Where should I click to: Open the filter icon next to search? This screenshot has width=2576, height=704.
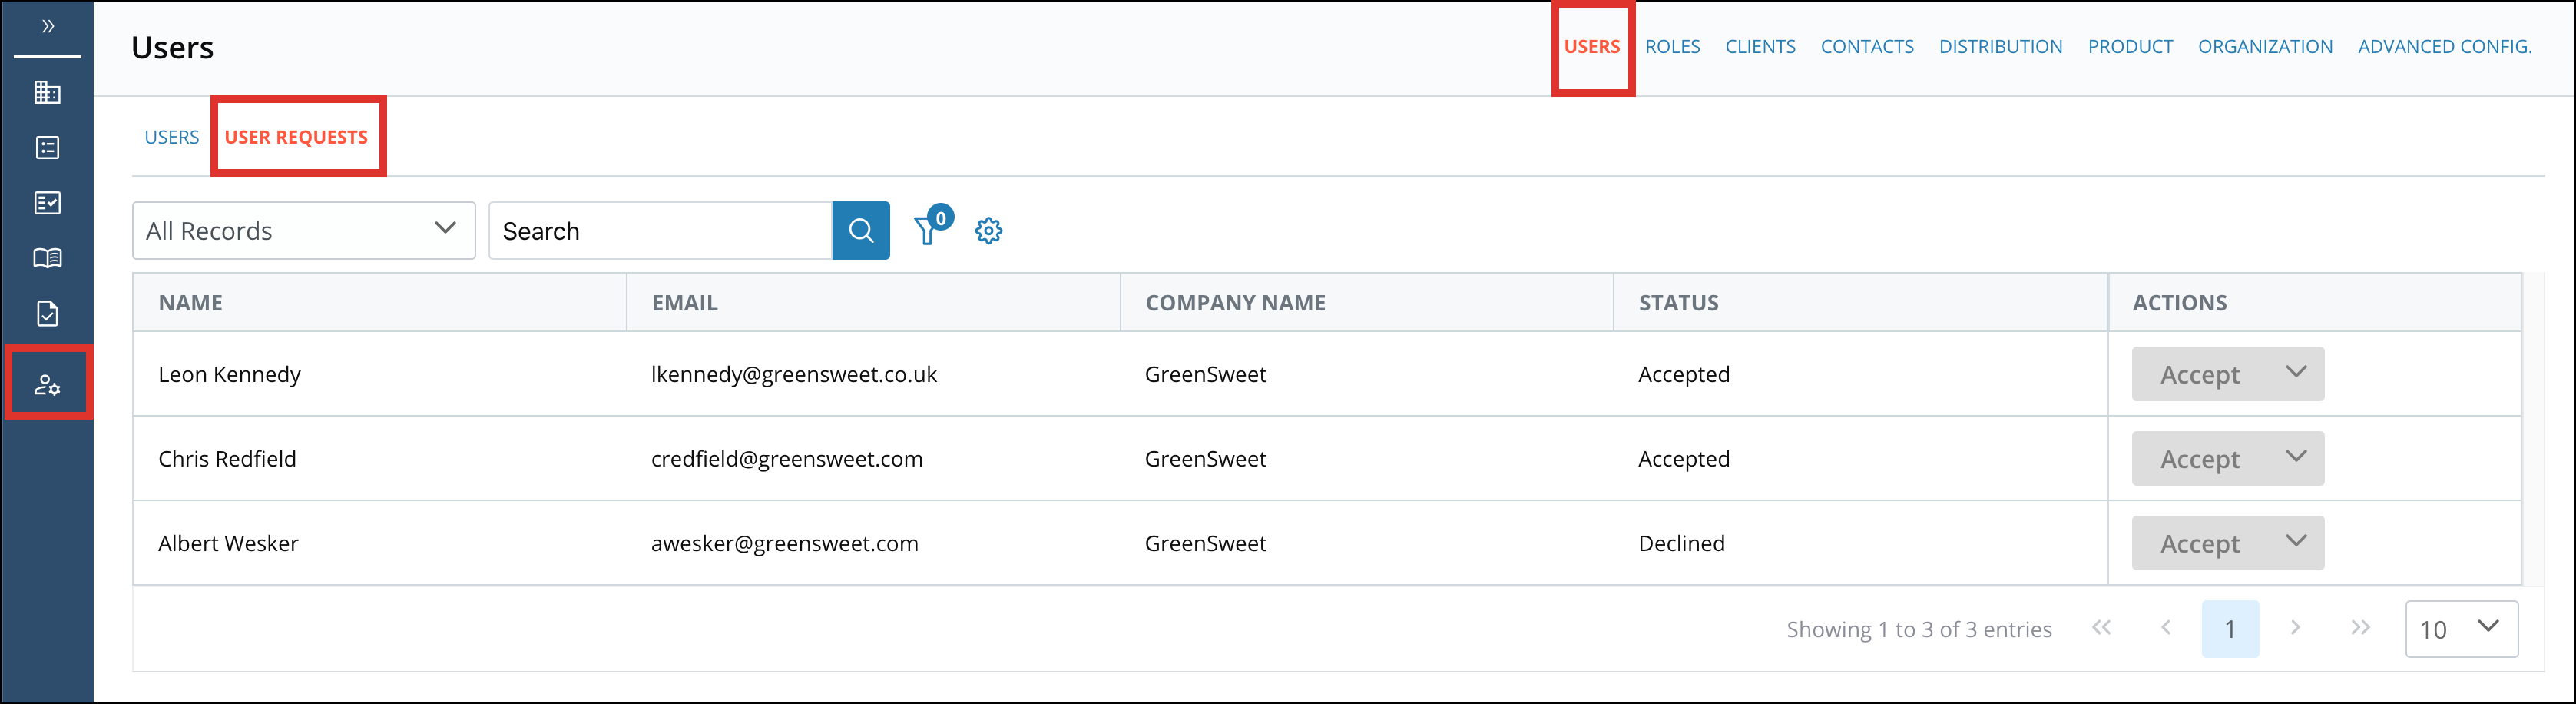click(928, 231)
